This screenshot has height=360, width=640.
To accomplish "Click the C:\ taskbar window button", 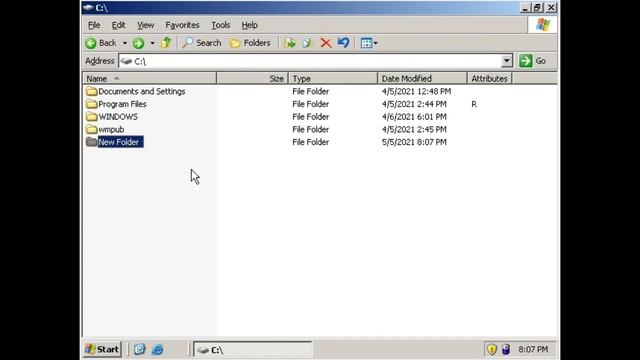I will (x=253, y=350).
